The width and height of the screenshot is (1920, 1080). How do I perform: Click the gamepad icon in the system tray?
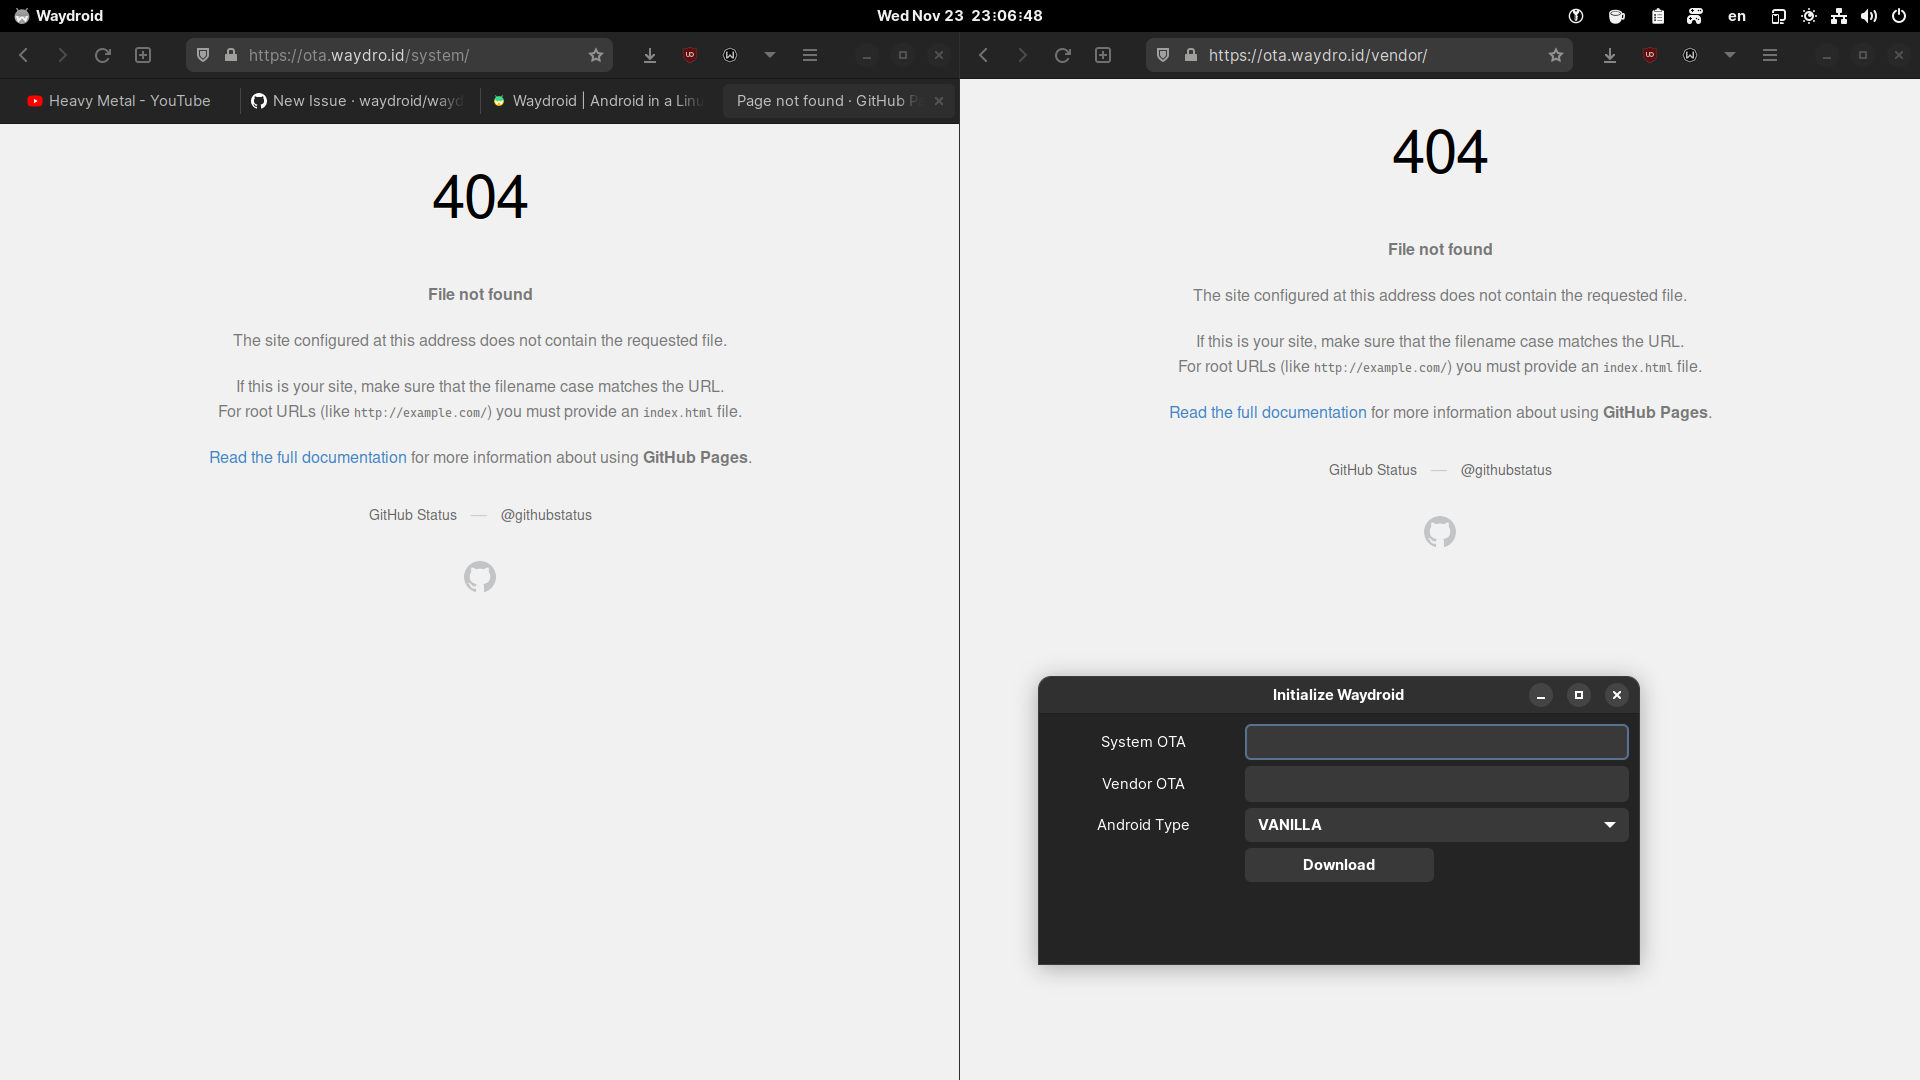pos(1694,16)
